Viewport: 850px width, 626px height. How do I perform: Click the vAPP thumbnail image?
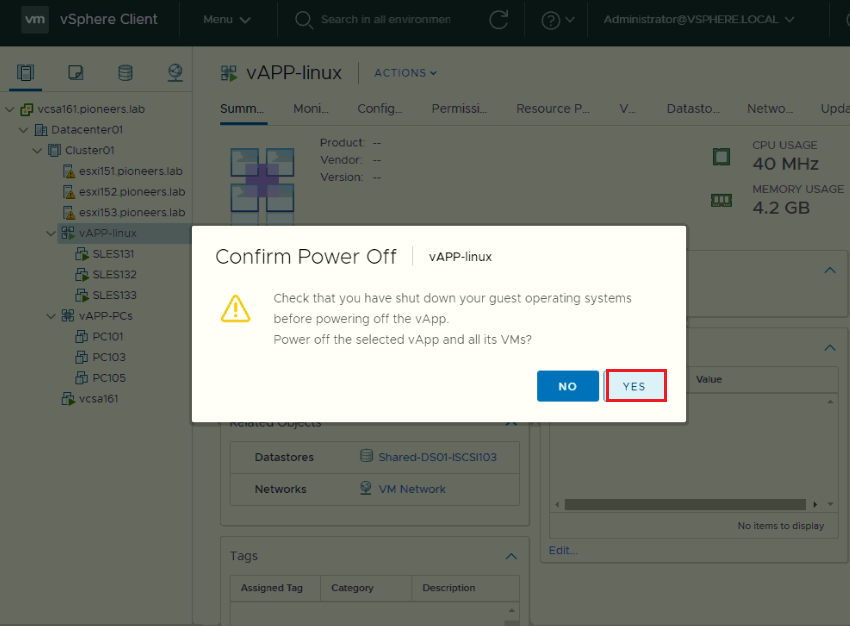(262, 186)
